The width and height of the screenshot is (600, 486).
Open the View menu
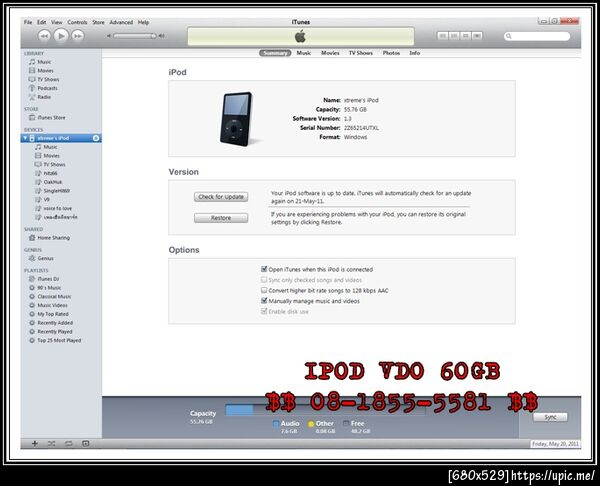point(57,22)
